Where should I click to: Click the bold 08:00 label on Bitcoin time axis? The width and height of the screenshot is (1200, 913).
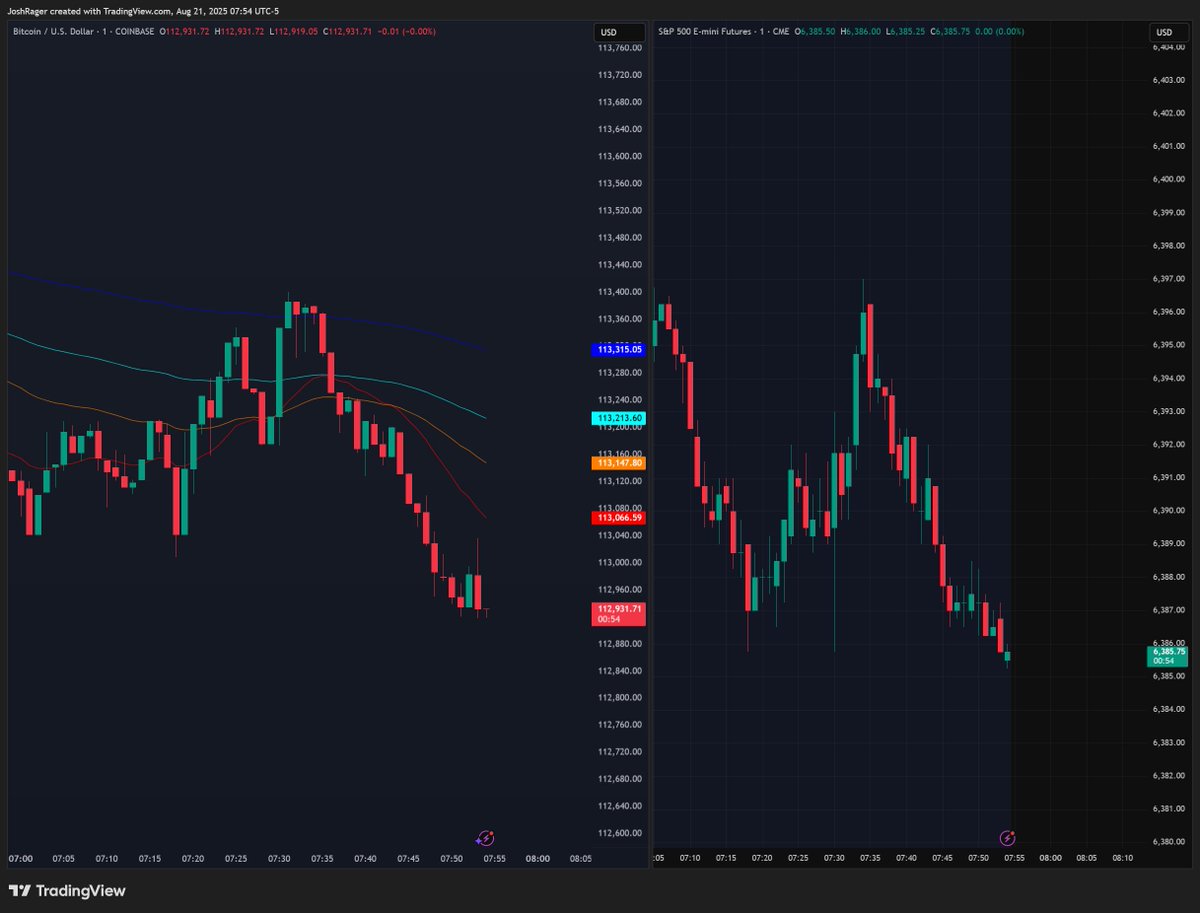point(537,858)
